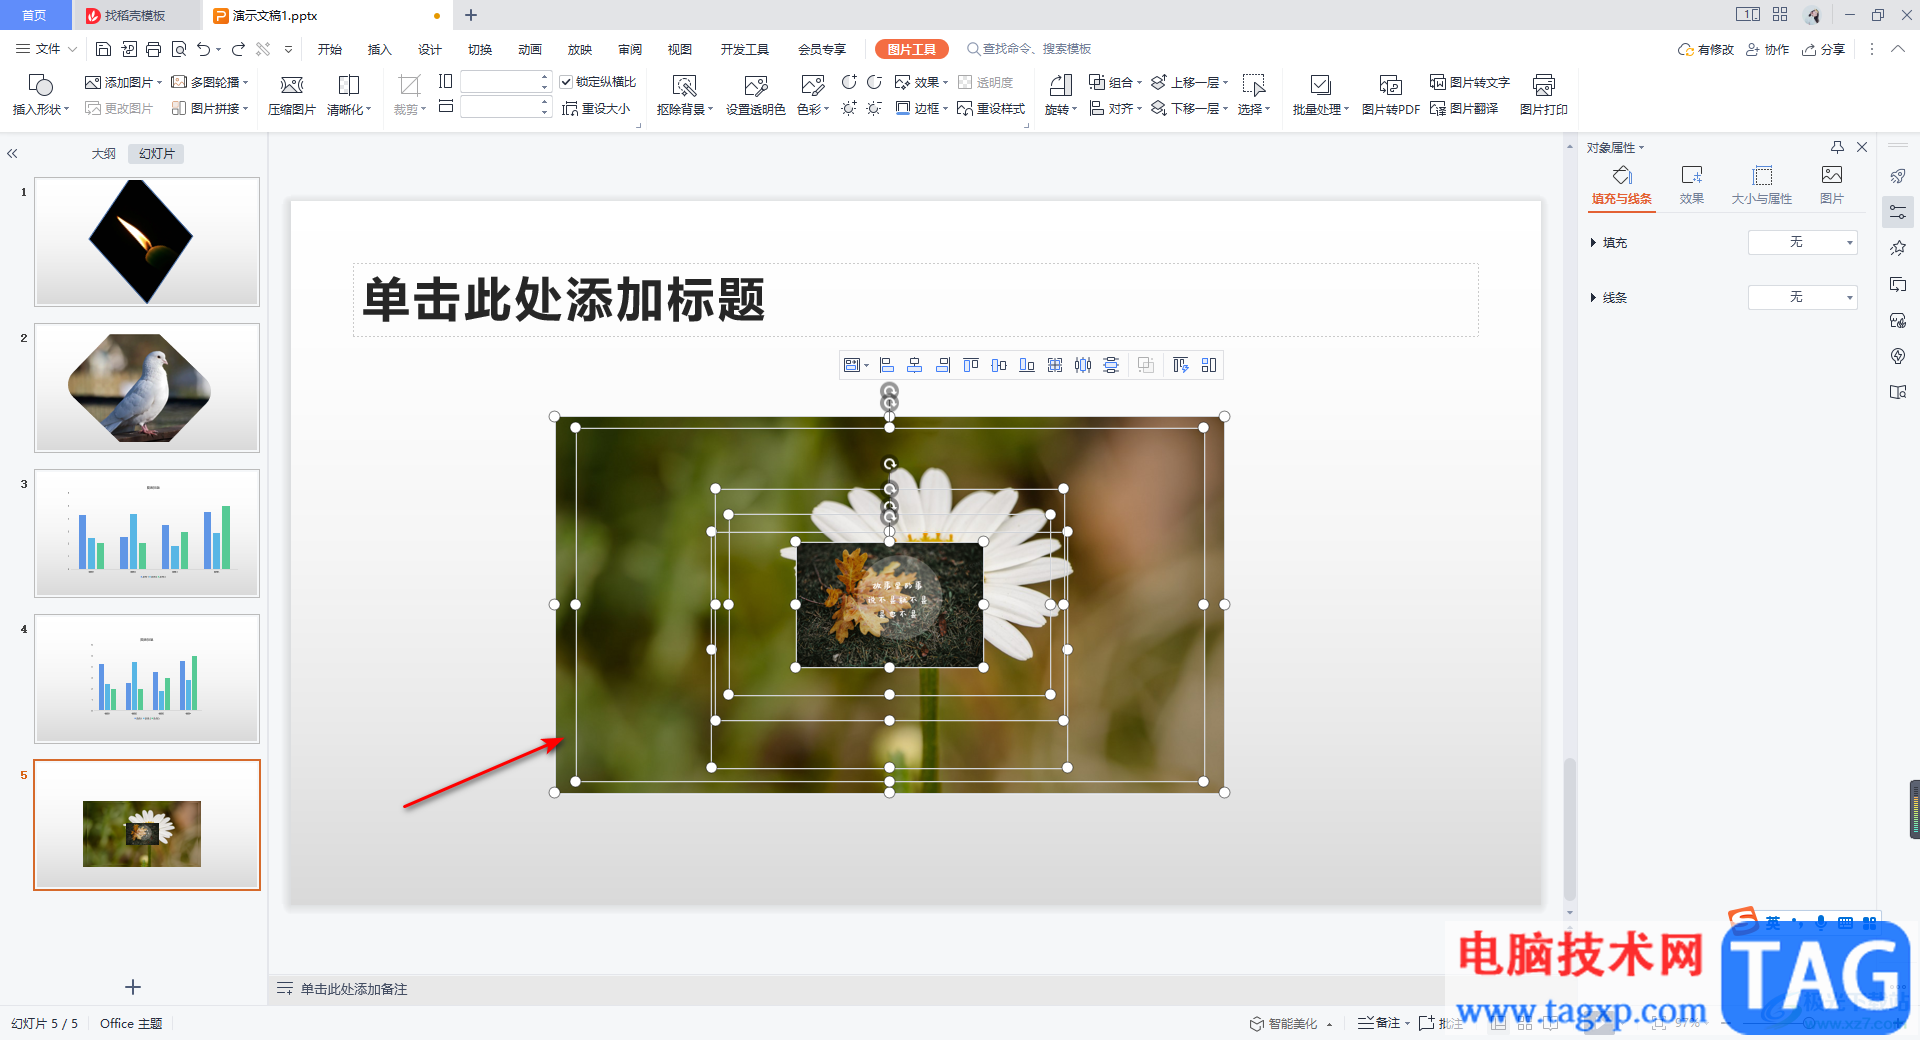Image resolution: width=1920 pixels, height=1040 pixels.
Task: Switch to 大纲 outline view tab
Action: click(x=104, y=154)
